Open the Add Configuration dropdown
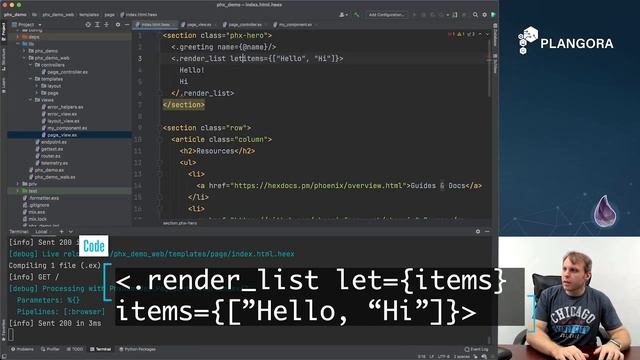The image size is (640, 360). tap(386, 15)
